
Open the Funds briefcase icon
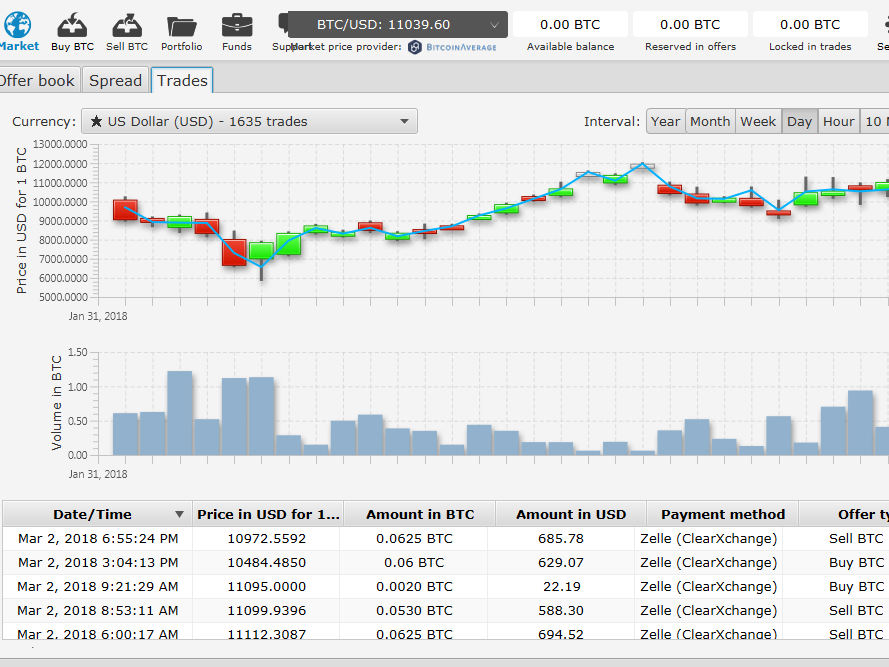tap(237, 26)
